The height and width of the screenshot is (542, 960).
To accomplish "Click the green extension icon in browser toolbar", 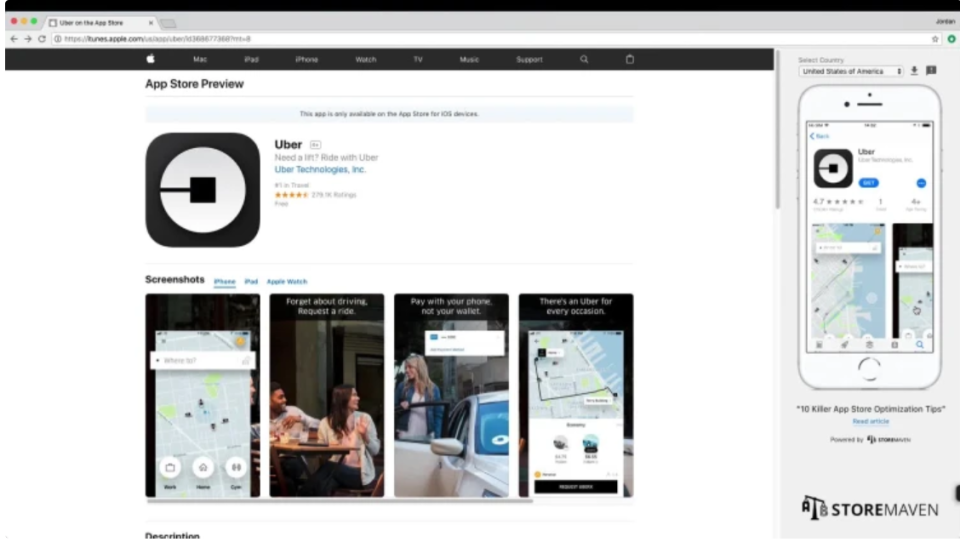I will (x=951, y=39).
